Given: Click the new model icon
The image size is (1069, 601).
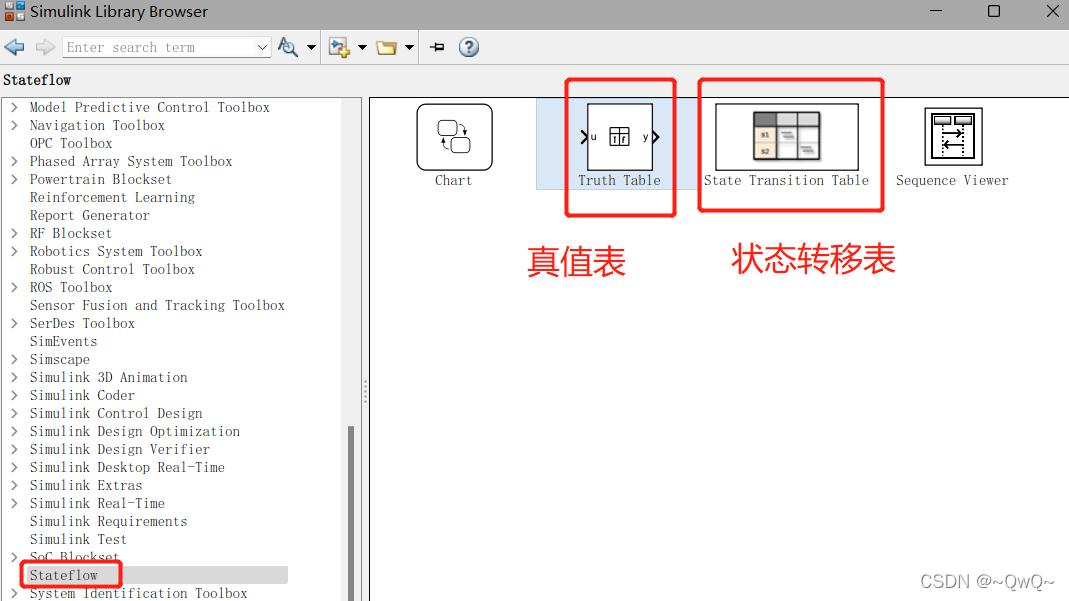Looking at the screenshot, I should tap(339, 47).
